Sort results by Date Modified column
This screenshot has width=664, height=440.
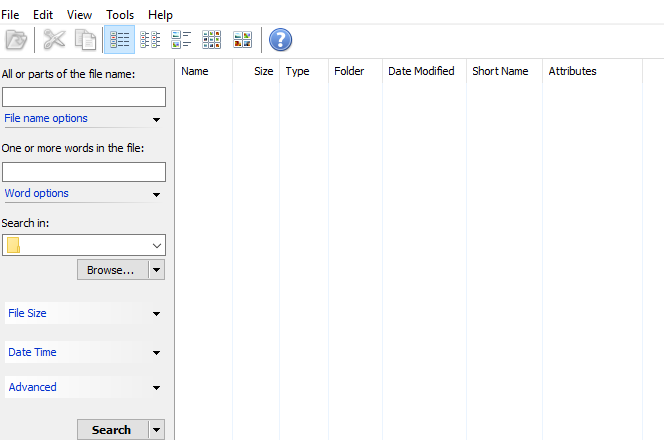421,72
